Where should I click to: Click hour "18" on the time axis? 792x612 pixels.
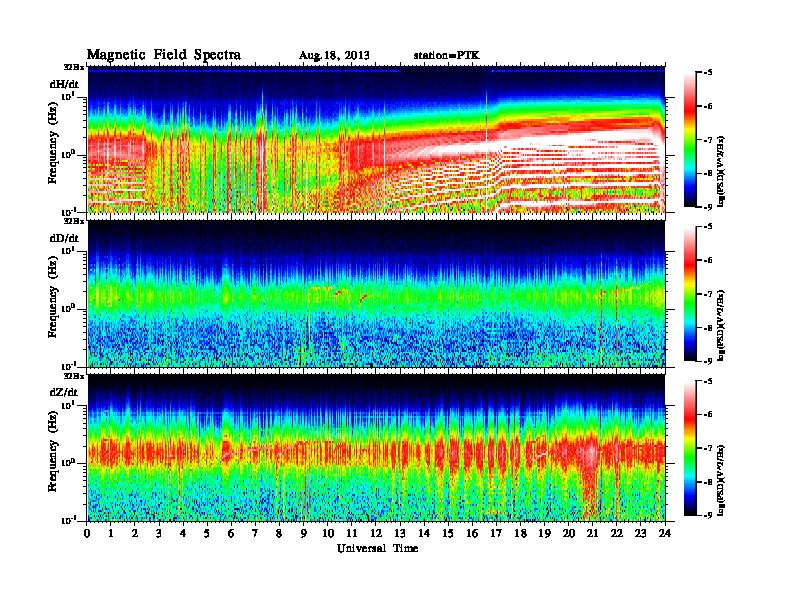point(520,533)
